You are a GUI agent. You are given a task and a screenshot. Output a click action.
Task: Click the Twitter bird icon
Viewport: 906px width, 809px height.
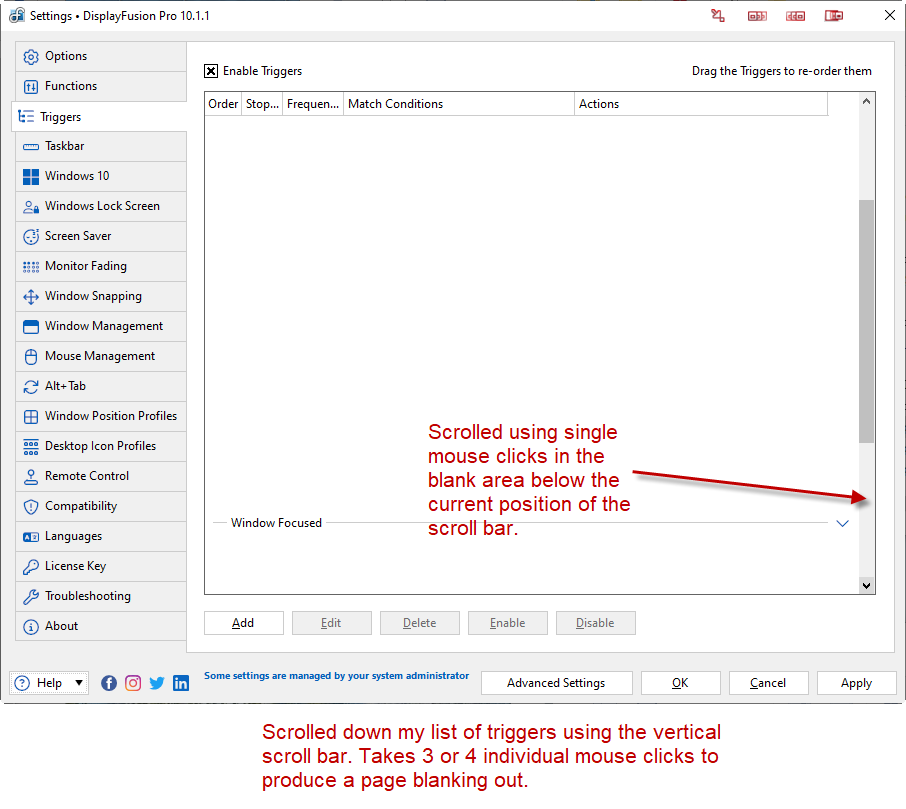coord(157,683)
